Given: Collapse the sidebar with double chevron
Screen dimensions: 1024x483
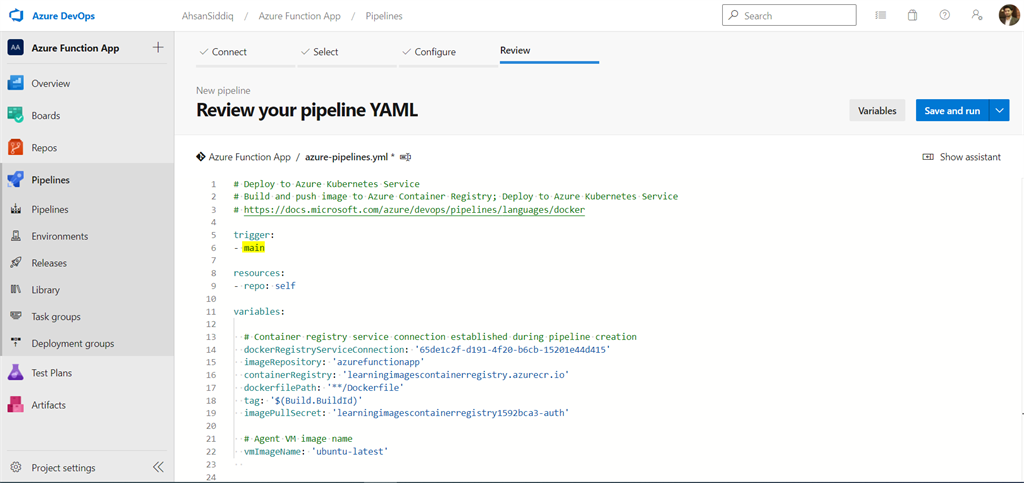Looking at the screenshot, I should [x=158, y=467].
